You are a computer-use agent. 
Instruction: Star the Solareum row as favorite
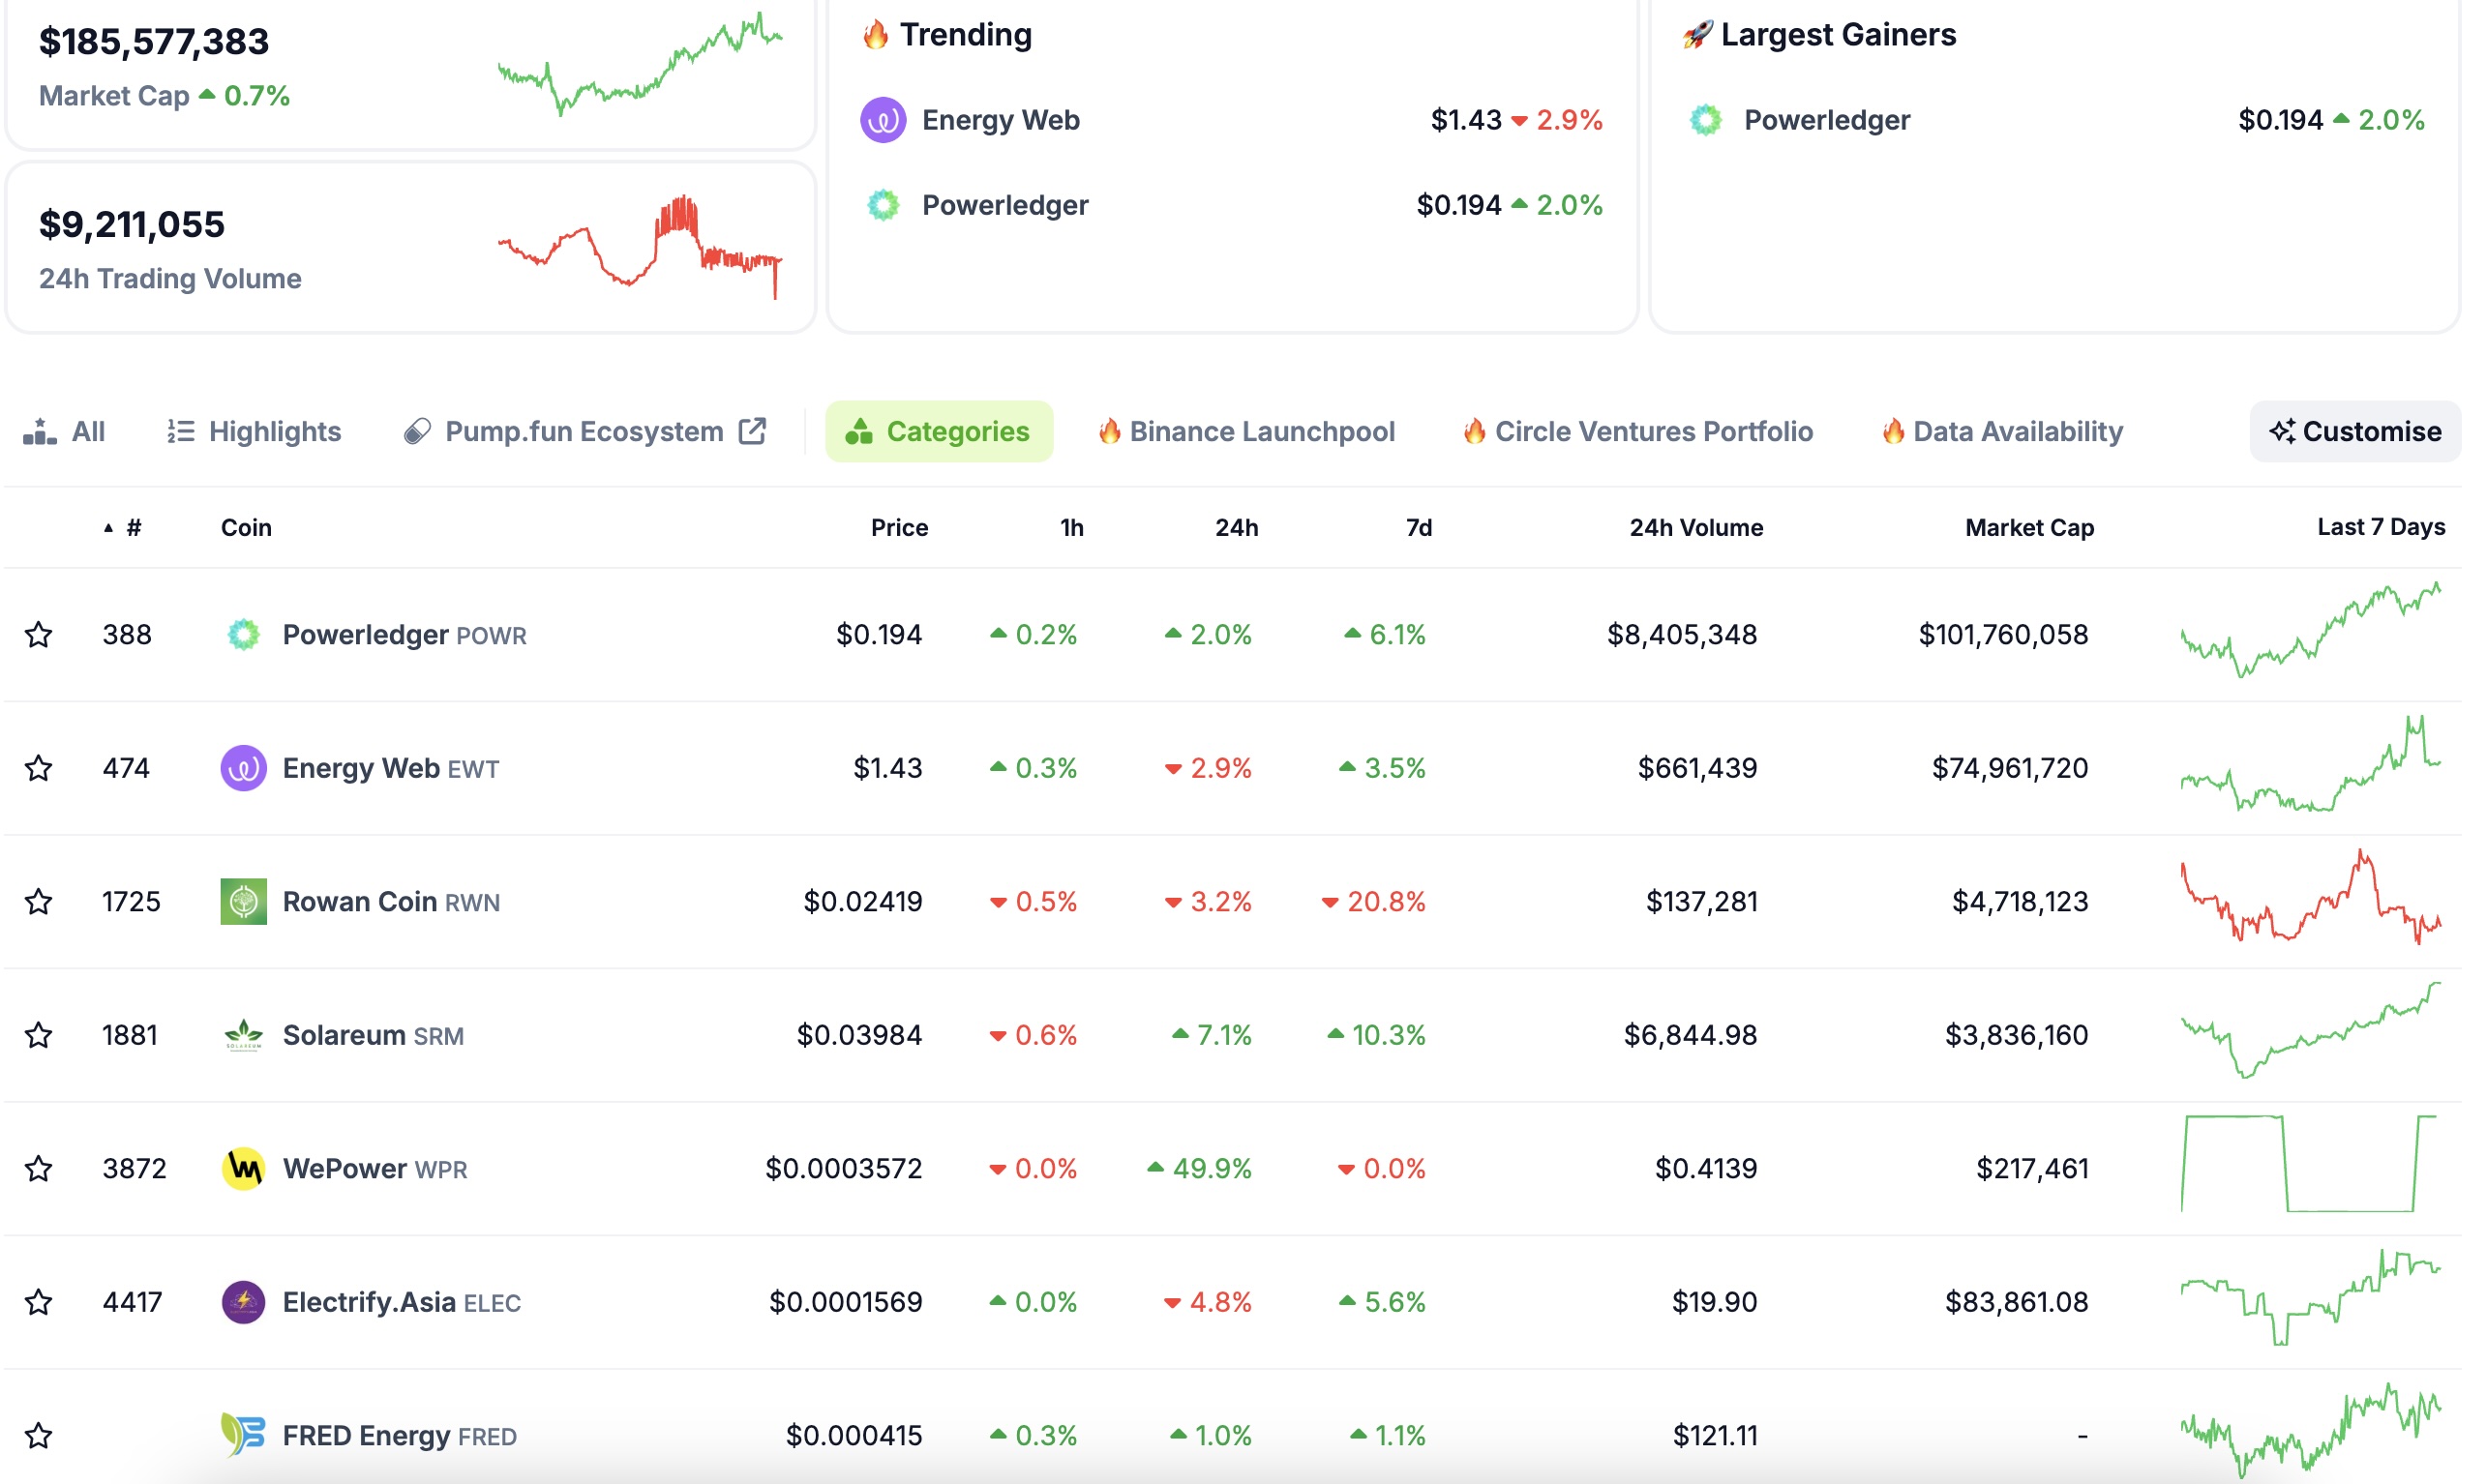(38, 1035)
